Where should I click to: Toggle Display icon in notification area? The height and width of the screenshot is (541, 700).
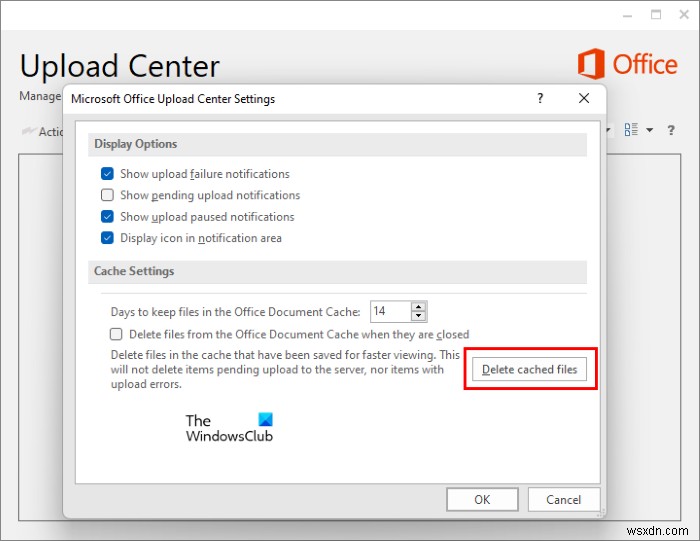click(x=107, y=238)
